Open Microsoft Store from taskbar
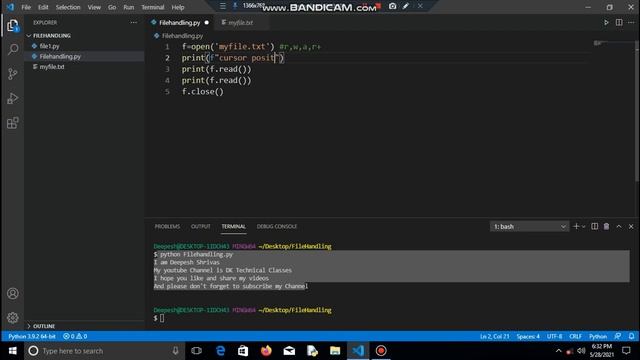 point(243,351)
